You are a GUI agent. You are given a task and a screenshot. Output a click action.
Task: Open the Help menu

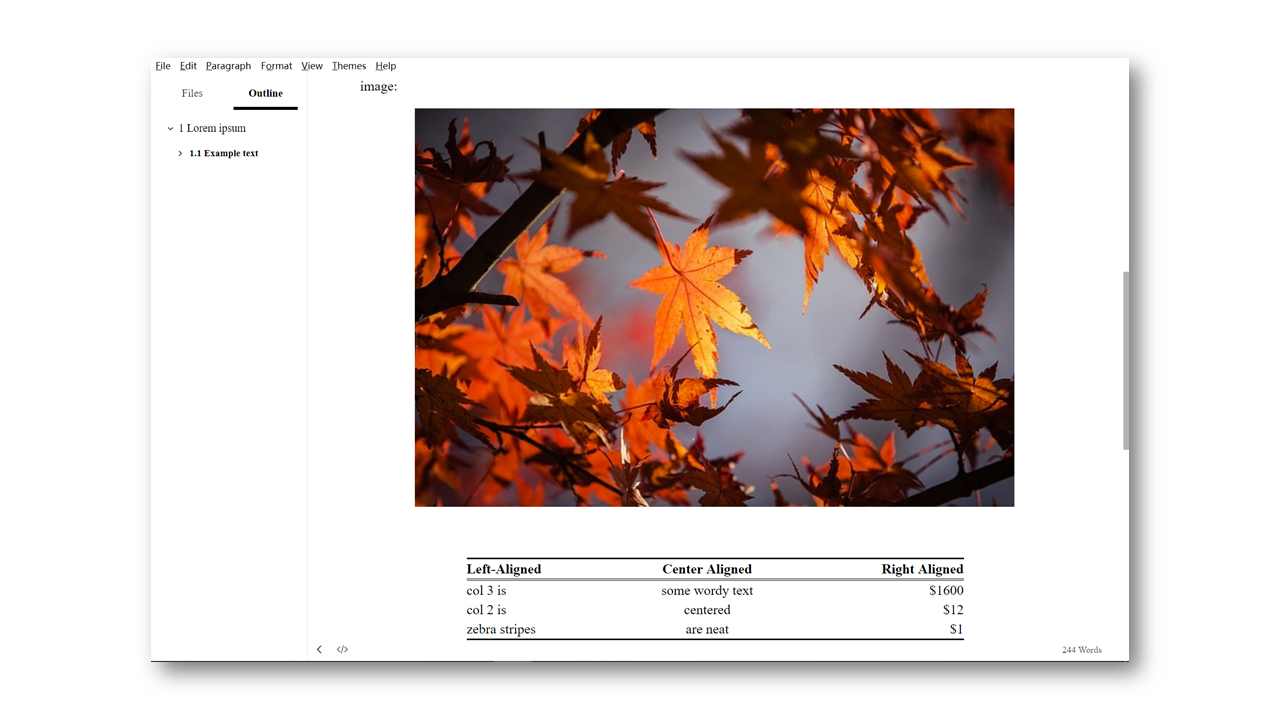coord(386,66)
